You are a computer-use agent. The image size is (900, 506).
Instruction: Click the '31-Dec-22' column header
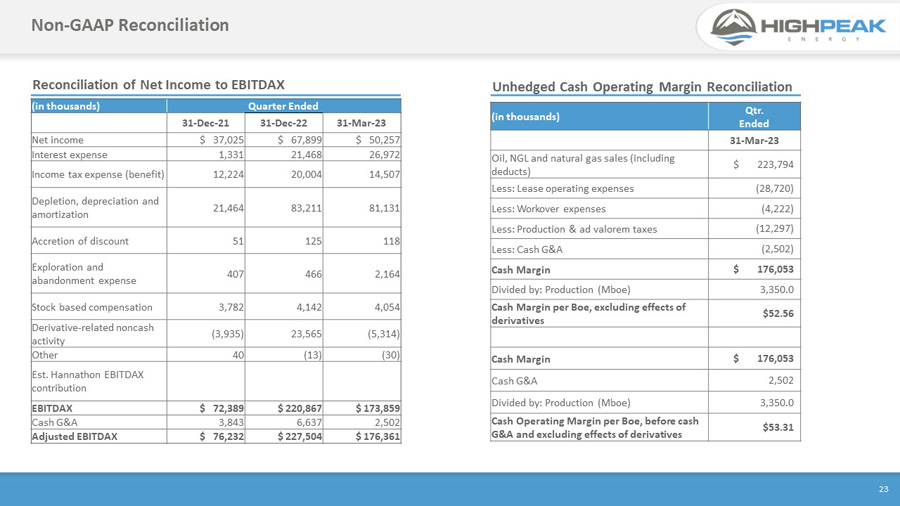point(284,123)
